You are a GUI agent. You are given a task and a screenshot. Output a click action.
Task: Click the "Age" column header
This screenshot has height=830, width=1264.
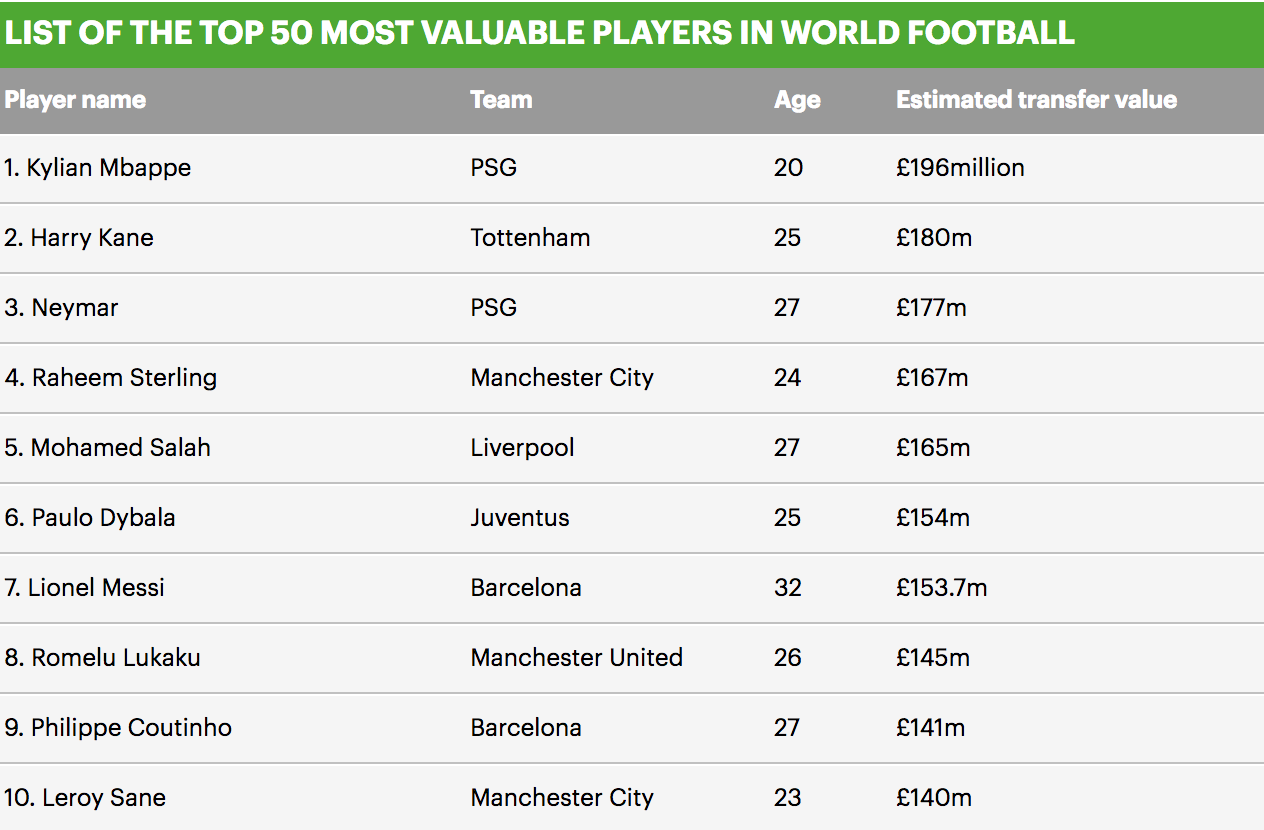pos(797,100)
